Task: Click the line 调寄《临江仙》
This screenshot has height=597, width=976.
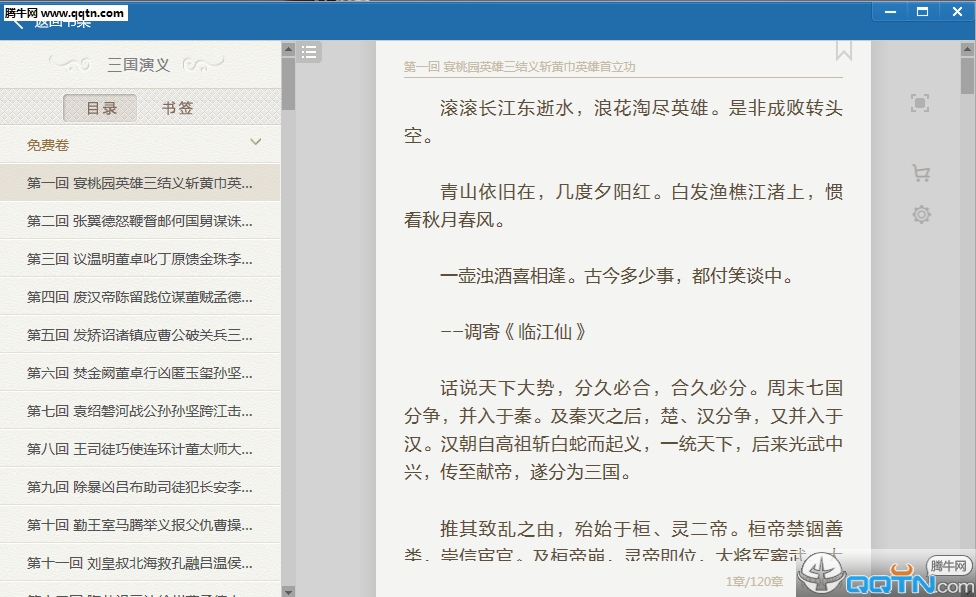Action: pyautogui.click(x=513, y=332)
